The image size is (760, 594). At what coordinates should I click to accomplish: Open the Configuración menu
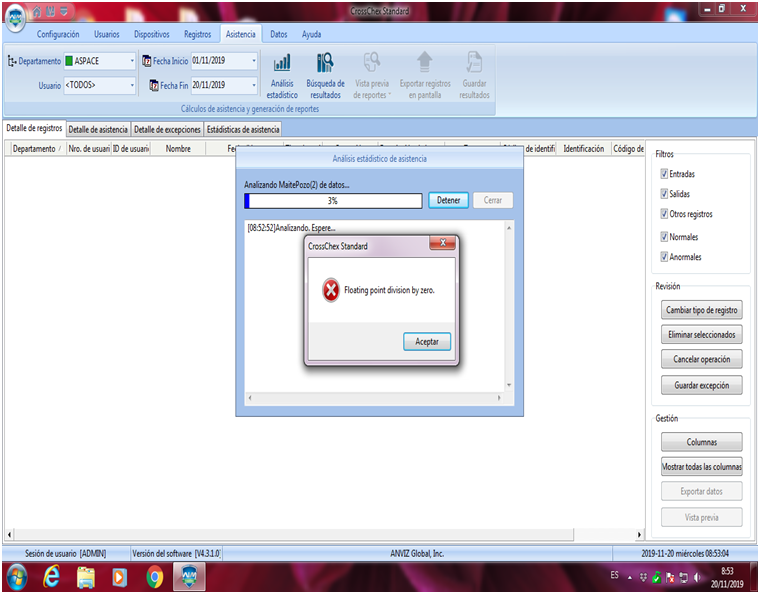pos(58,34)
